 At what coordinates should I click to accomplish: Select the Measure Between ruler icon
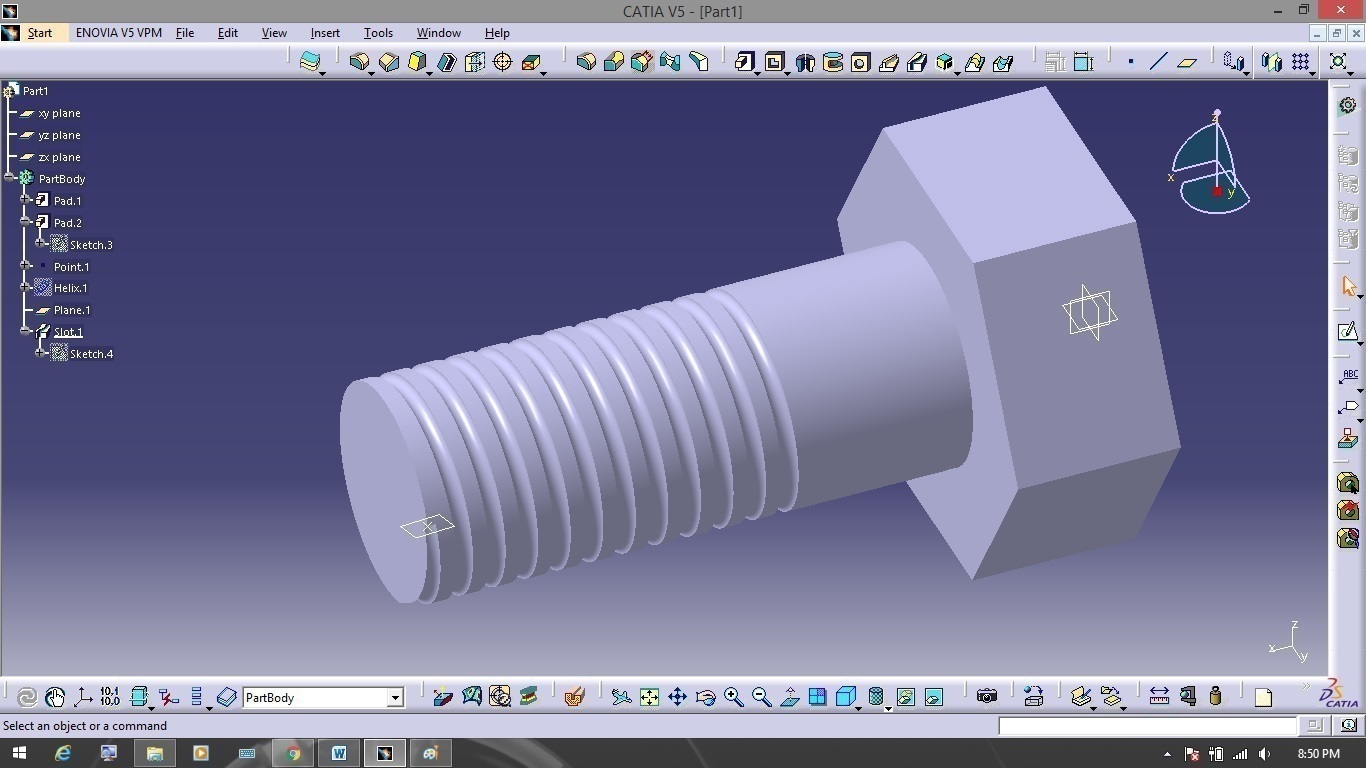point(1159,697)
